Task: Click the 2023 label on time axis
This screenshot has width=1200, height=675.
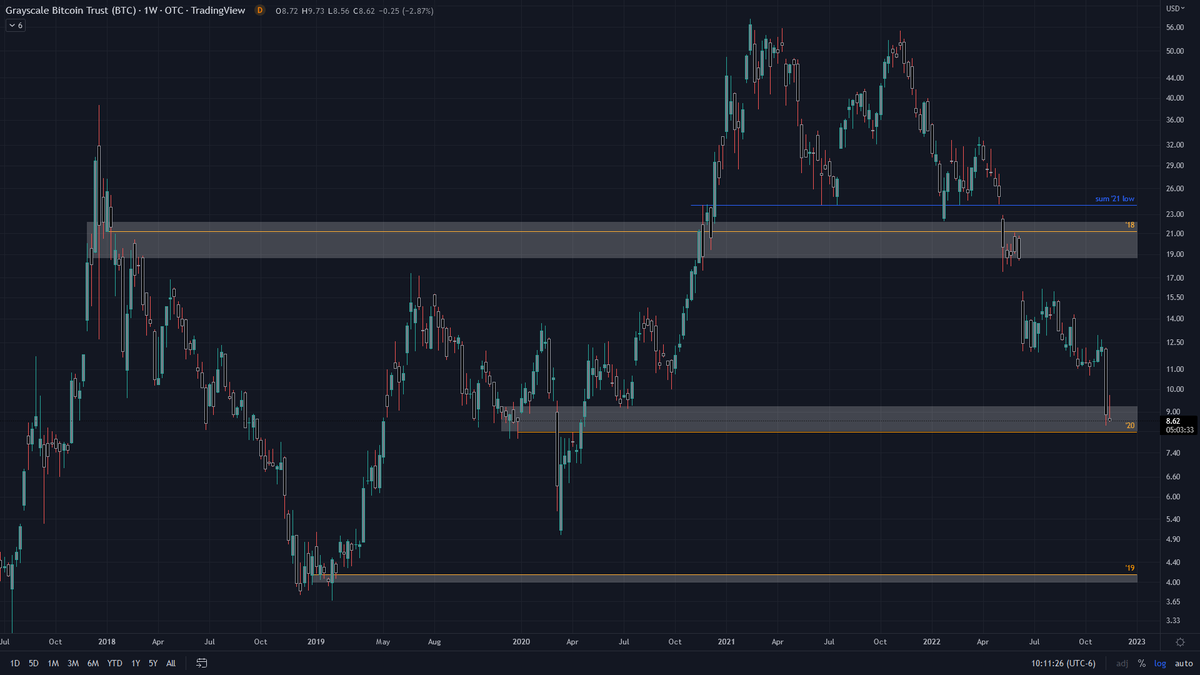Action: 1136,640
